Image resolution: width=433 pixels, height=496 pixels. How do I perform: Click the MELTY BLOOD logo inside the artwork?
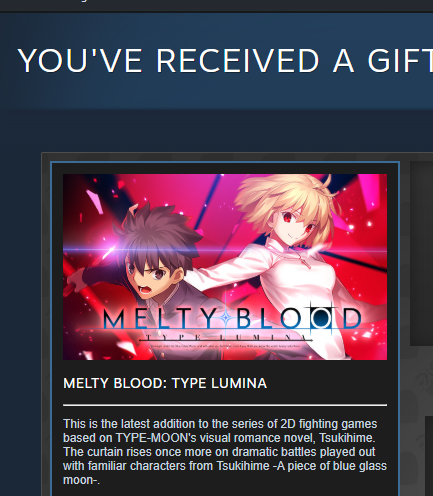point(232,319)
